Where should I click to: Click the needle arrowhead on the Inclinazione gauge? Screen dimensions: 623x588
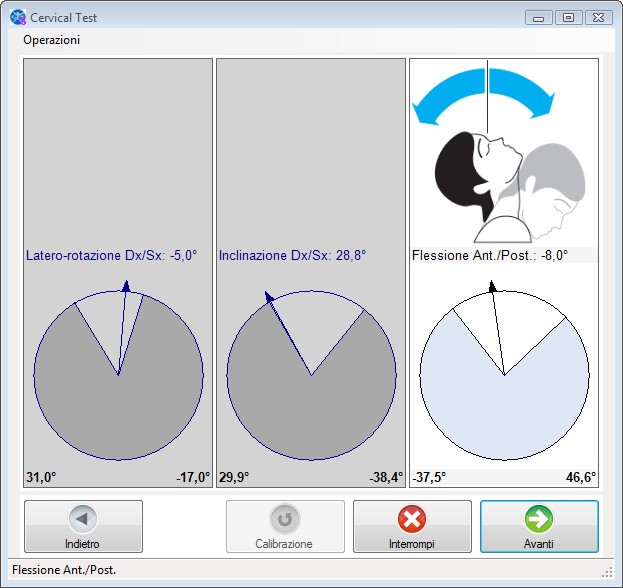[x=269, y=297]
